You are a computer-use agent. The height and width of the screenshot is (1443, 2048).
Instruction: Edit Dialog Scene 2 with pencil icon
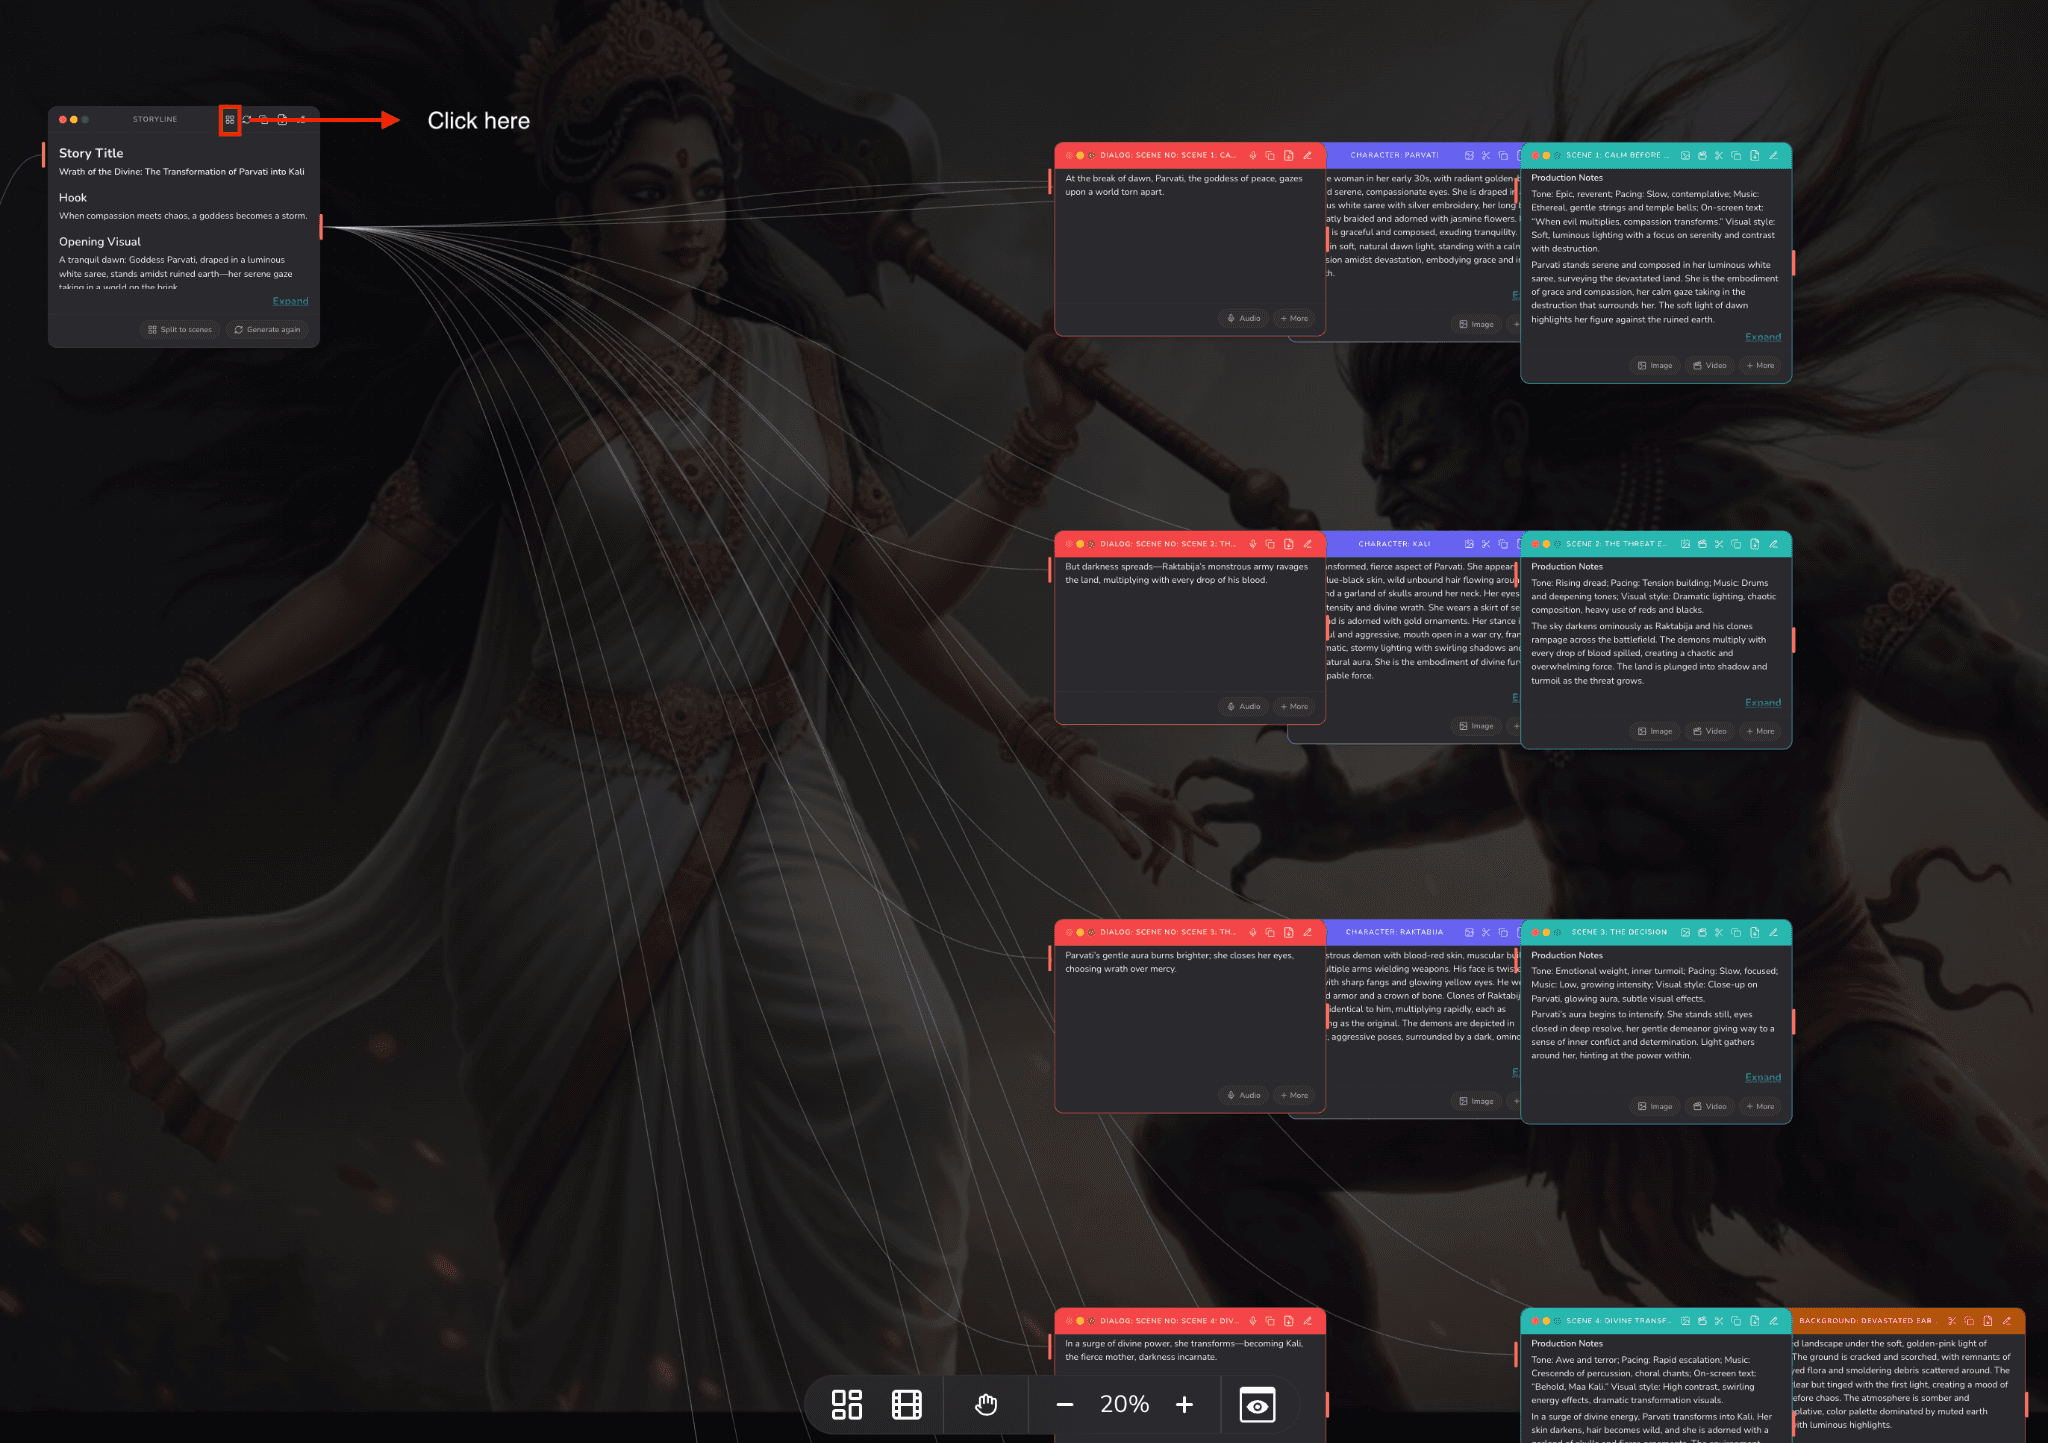1307,544
